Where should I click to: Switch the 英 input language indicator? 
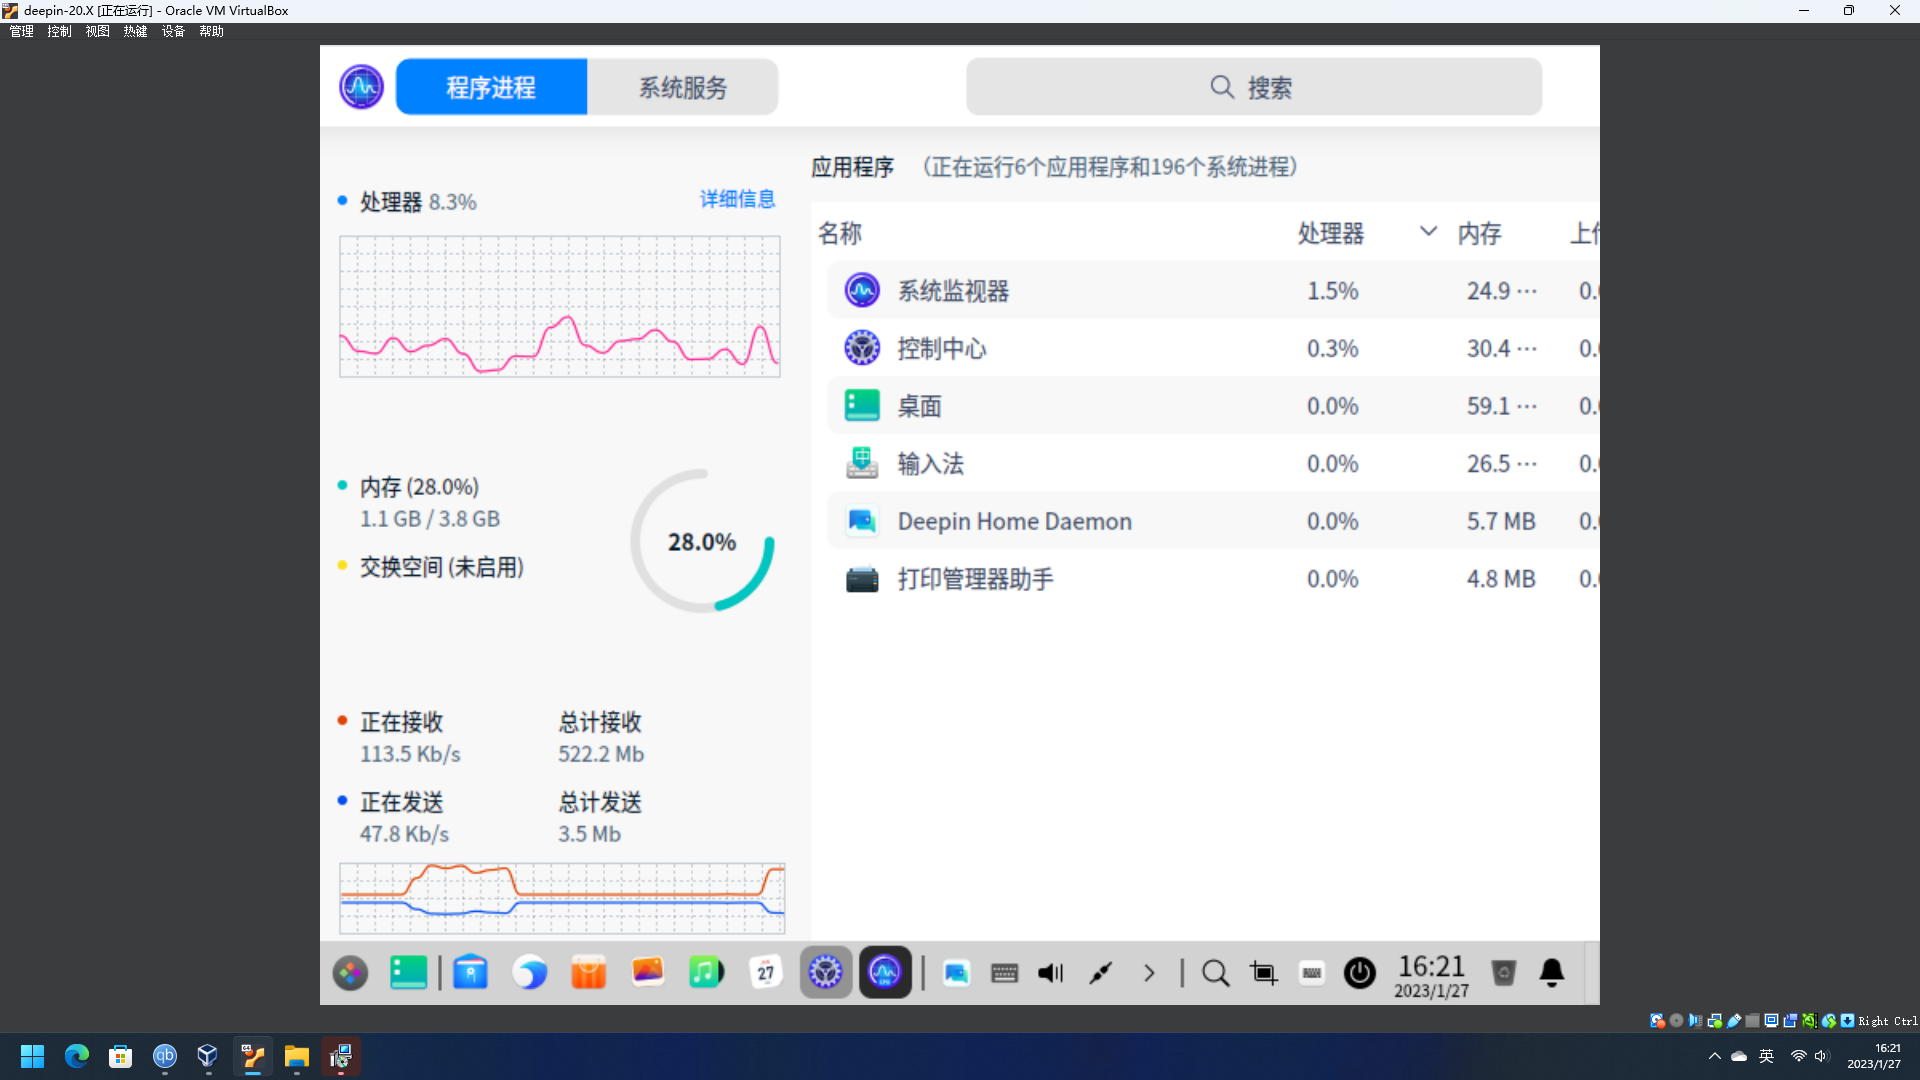[x=1765, y=1055]
